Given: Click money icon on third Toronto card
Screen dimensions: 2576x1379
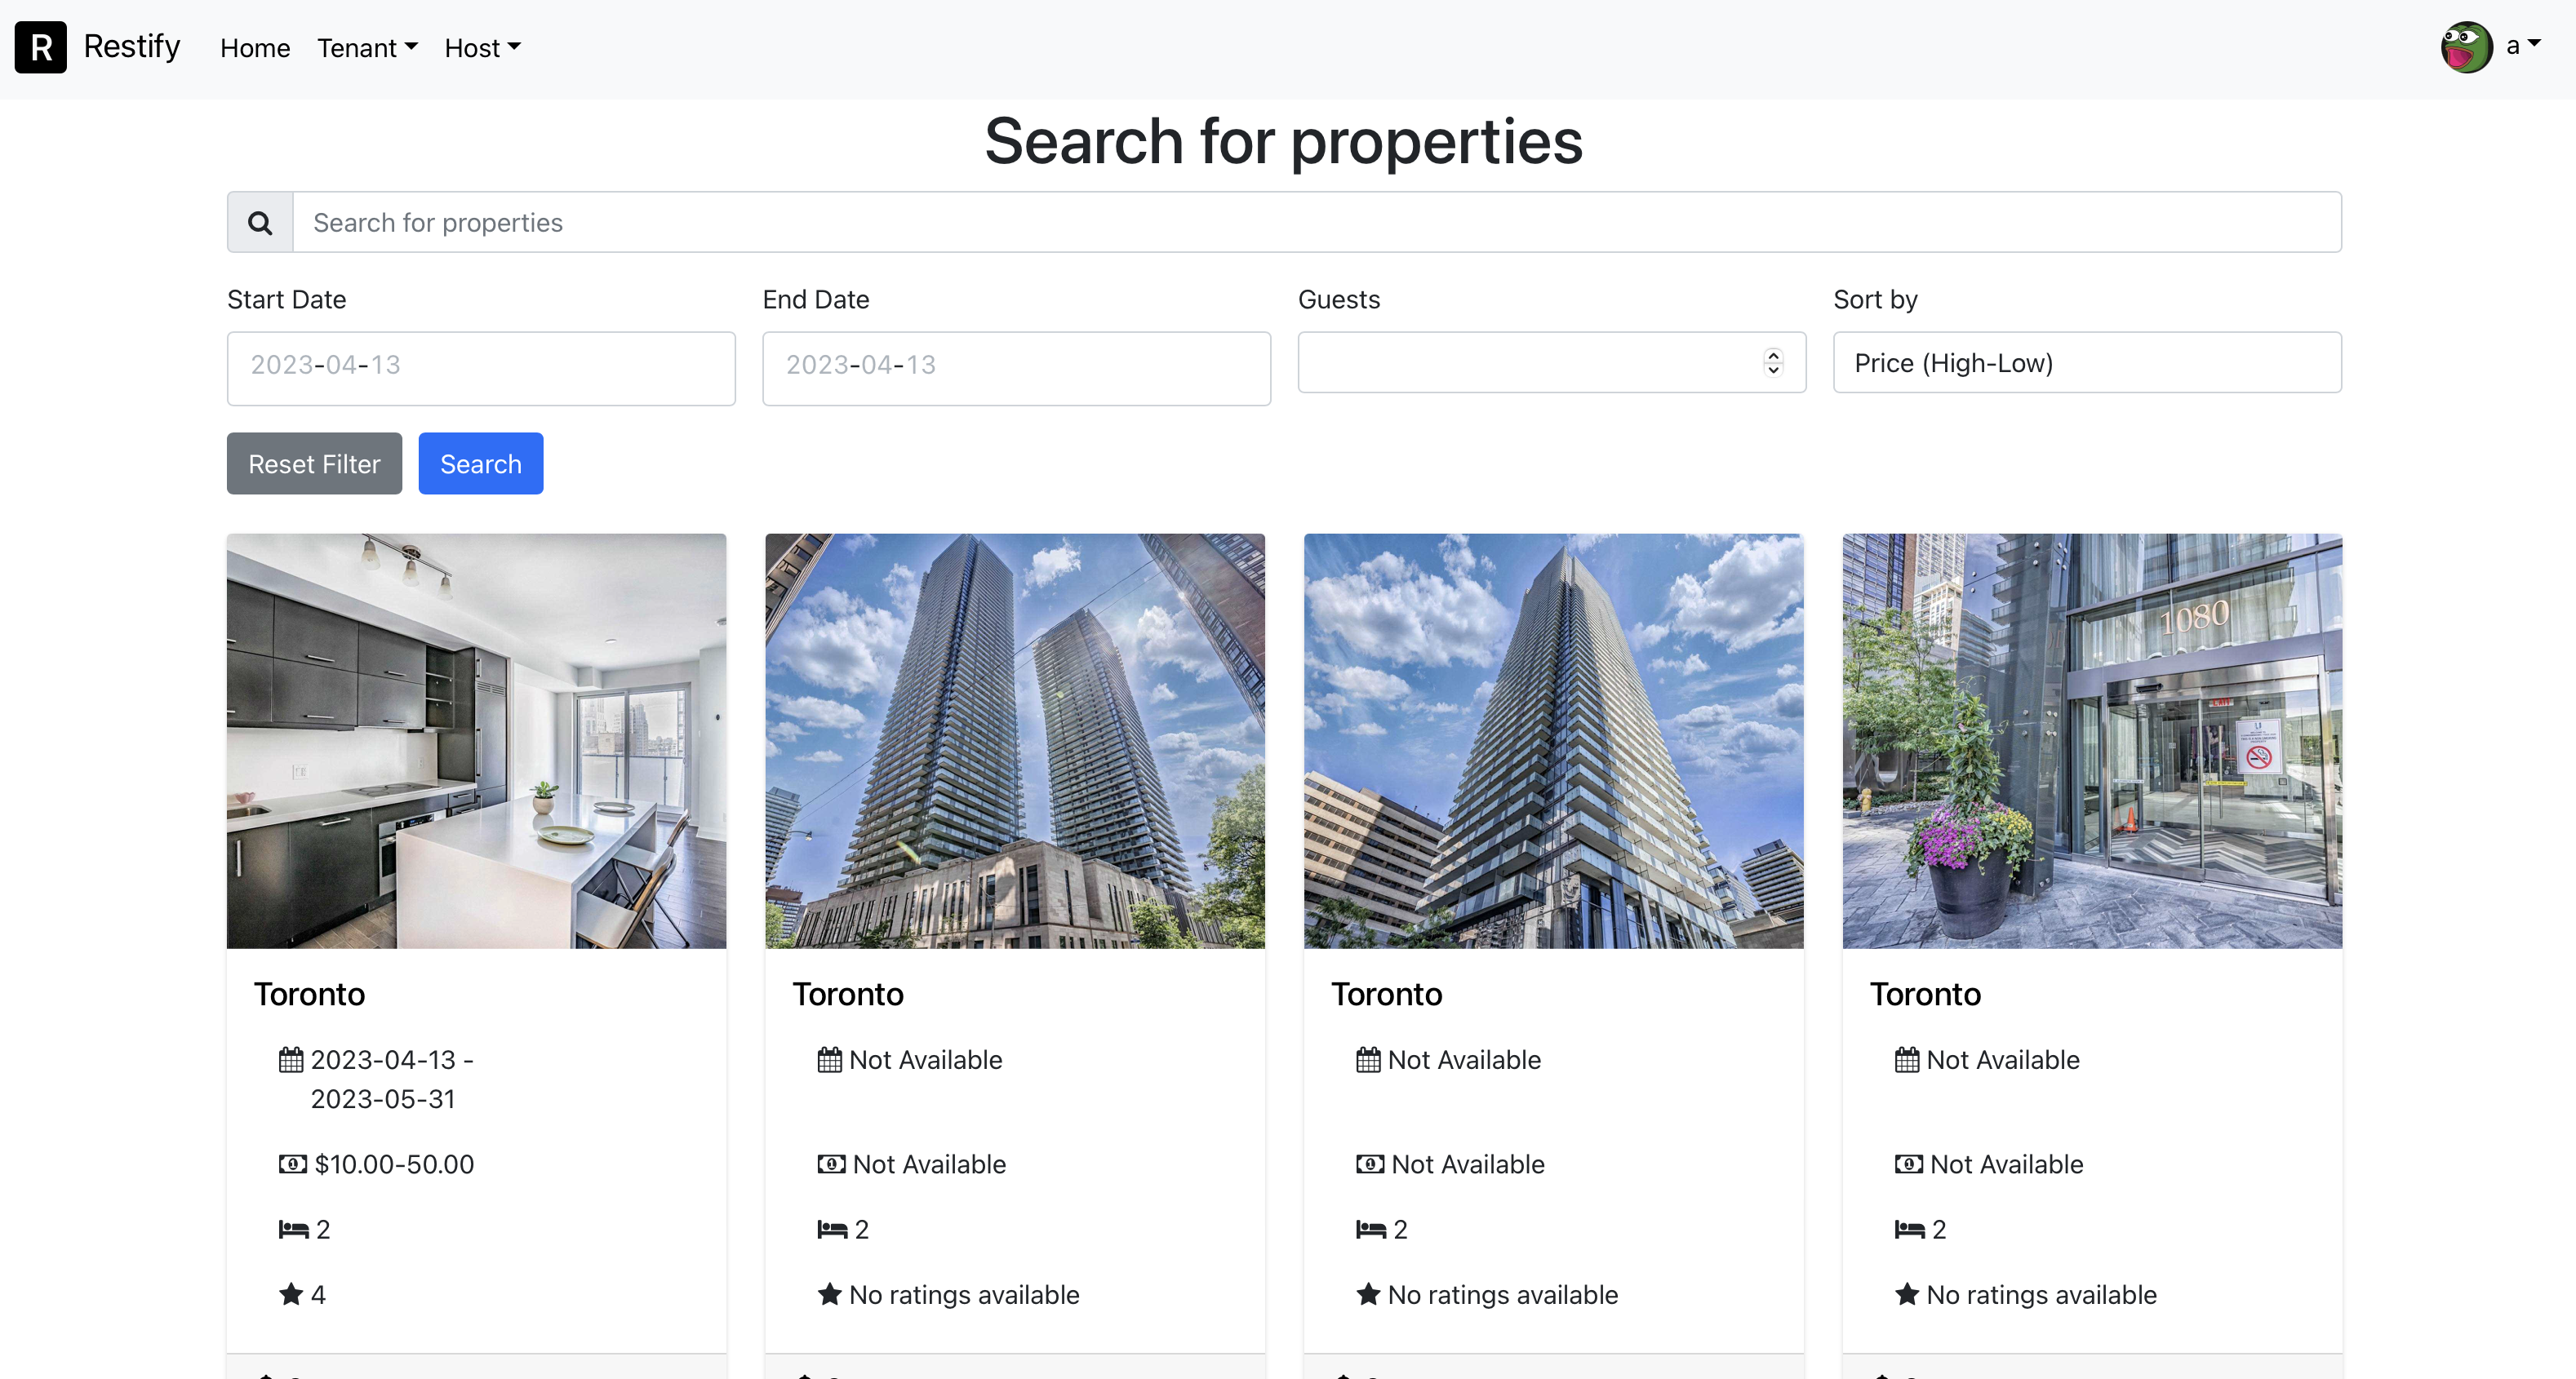Looking at the screenshot, I should [x=1370, y=1164].
